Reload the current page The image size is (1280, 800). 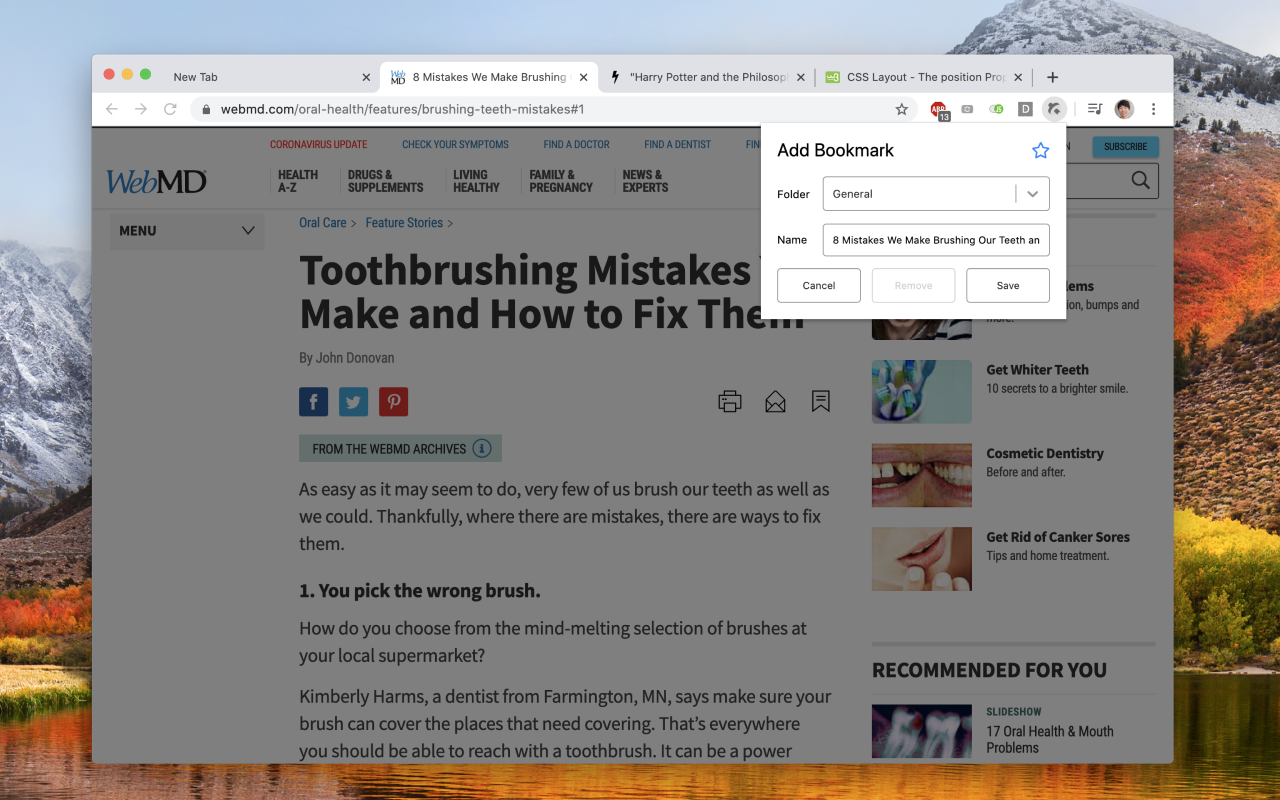click(x=170, y=109)
